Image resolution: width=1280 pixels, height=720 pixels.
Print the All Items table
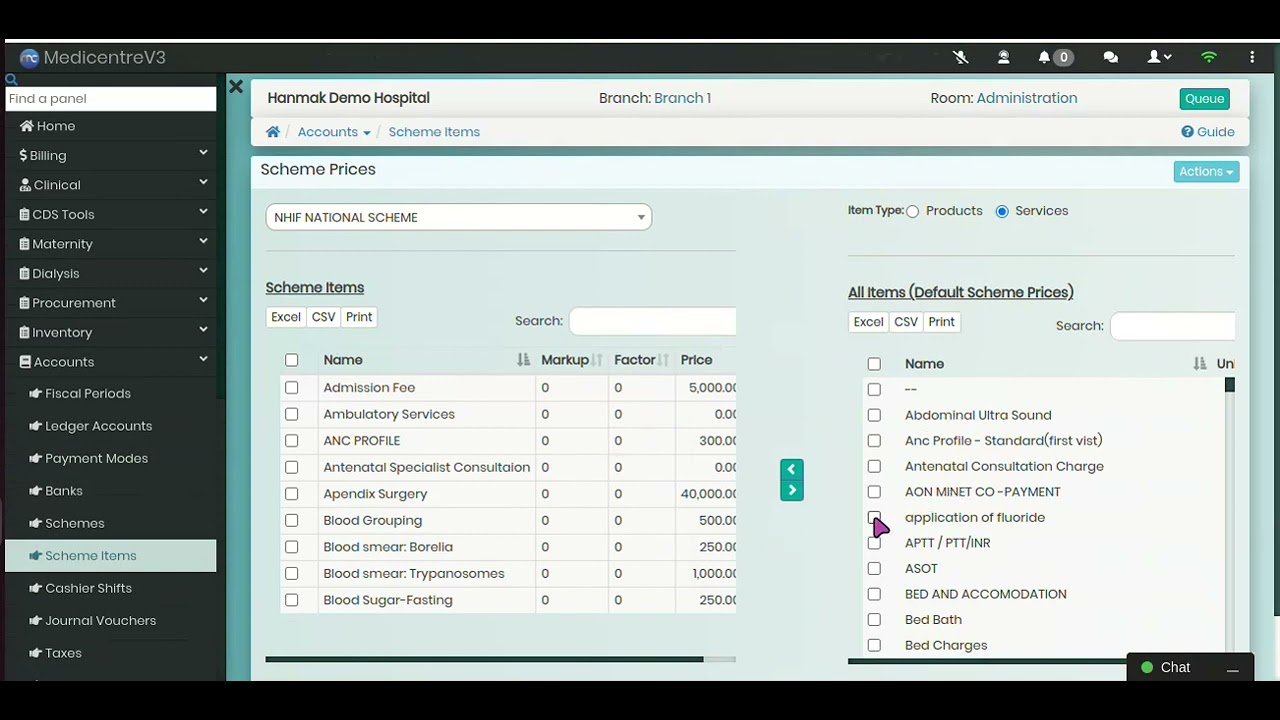pyautogui.click(x=941, y=322)
